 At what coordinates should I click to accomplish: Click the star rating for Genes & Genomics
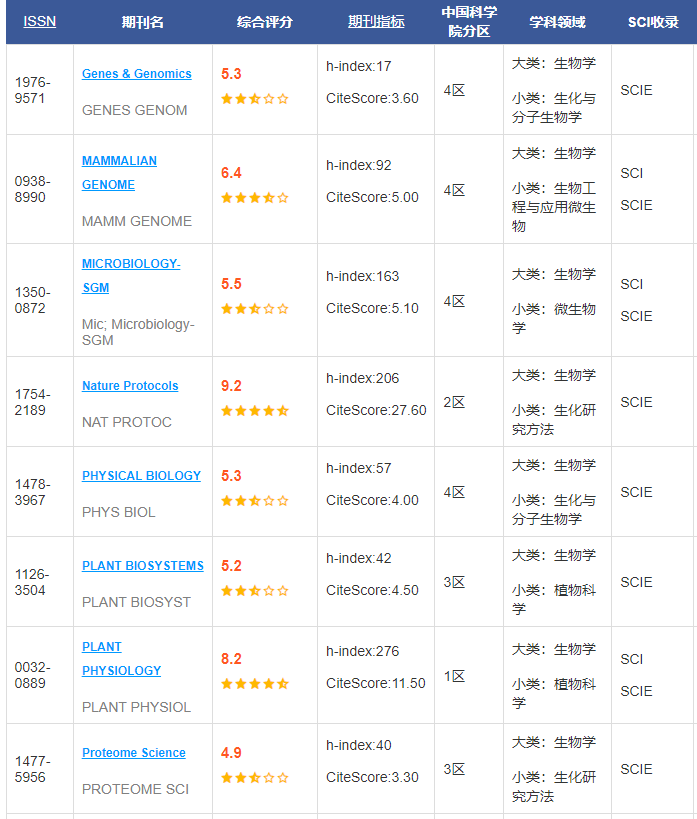pyautogui.click(x=254, y=99)
